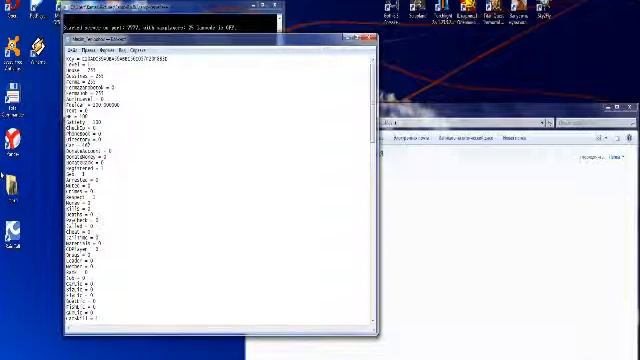
Task: Open the Справка menu in Notepad
Action: pyautogui.click(x=138, y=50)
